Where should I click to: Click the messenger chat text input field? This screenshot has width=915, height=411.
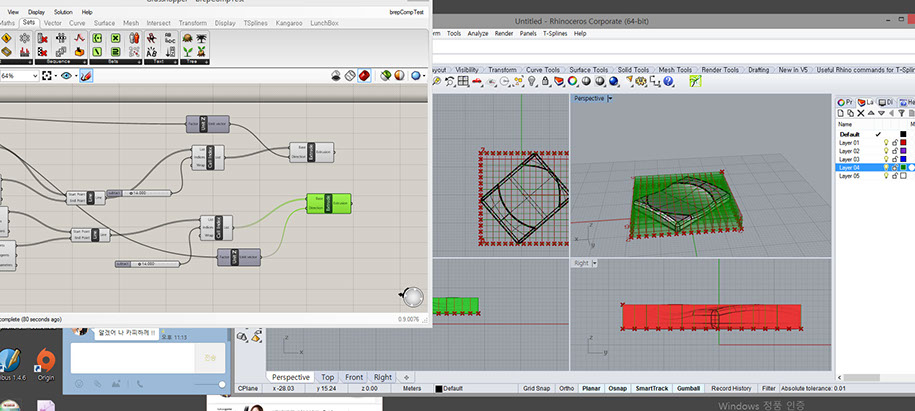coord(133,358)
